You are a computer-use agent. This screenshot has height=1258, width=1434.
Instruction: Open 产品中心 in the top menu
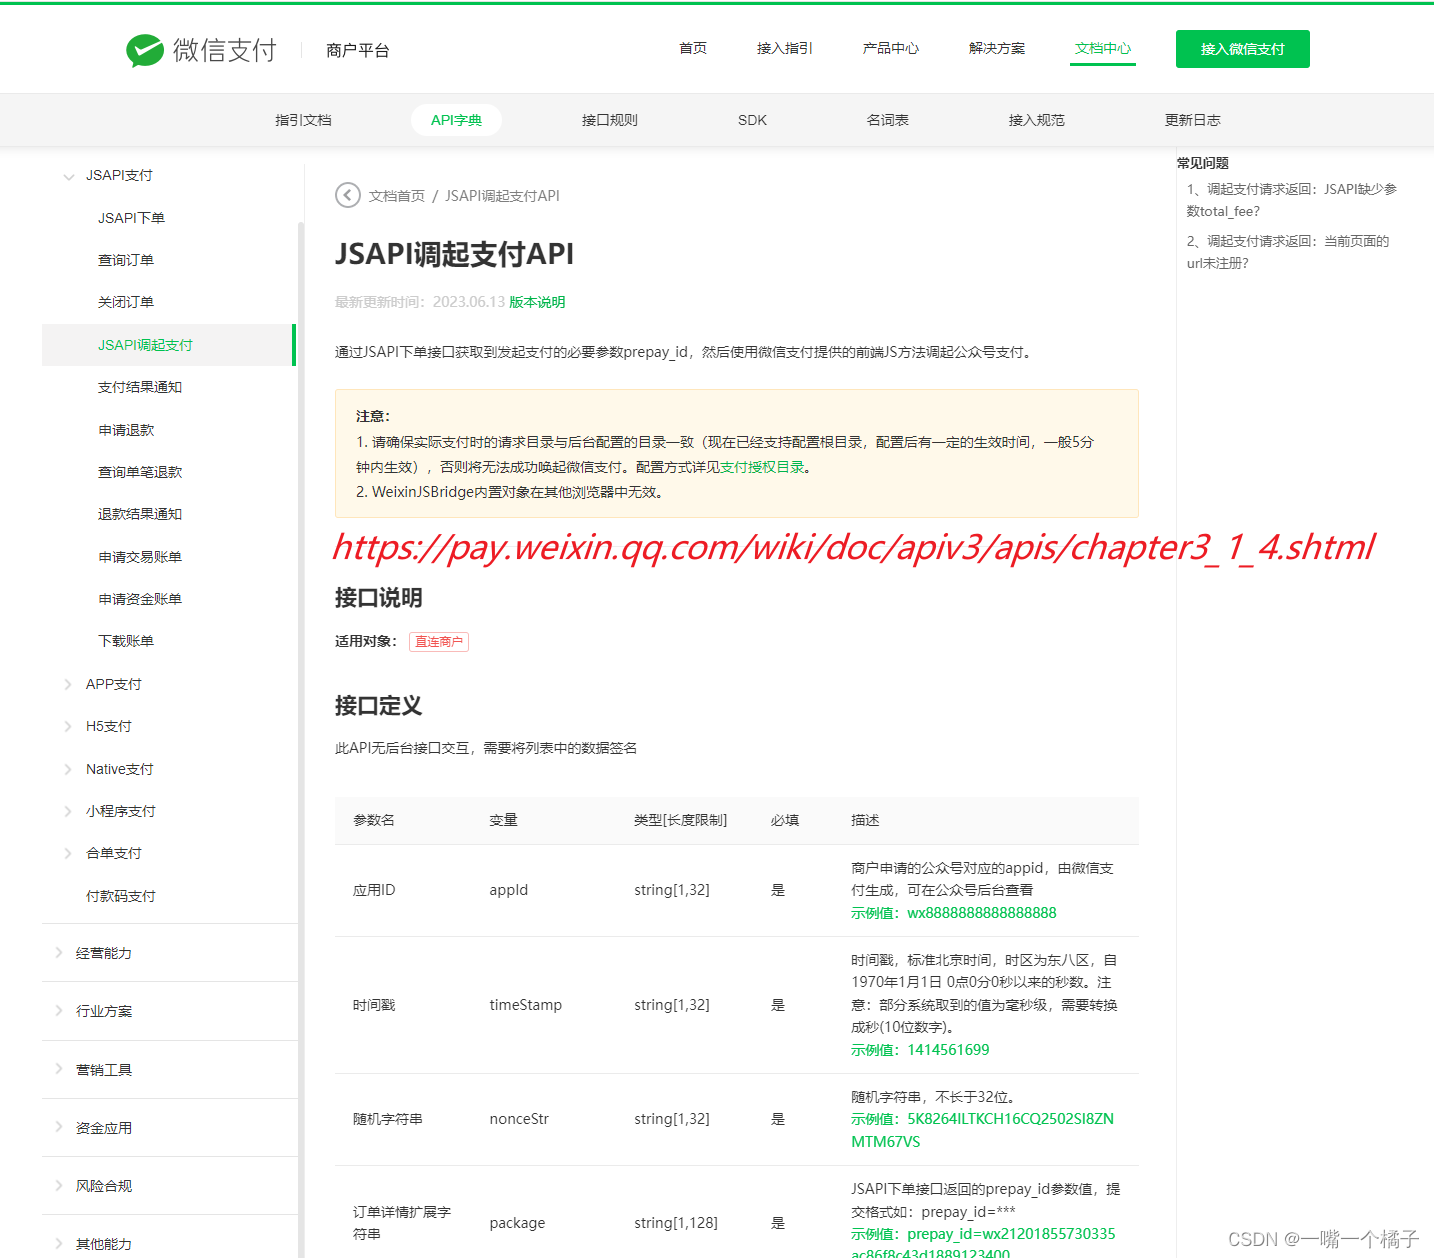click(890, 47)
